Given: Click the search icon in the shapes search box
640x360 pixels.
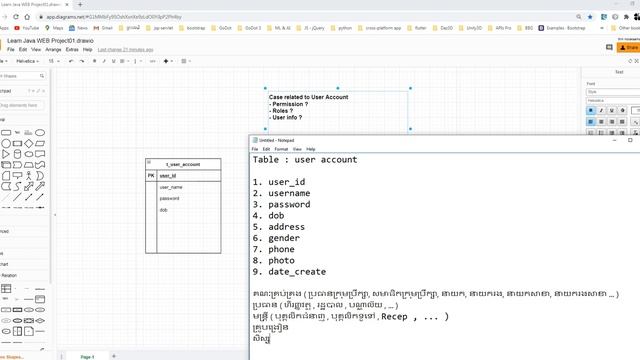Looking at the screenshot, I should (x=42, y=76).
